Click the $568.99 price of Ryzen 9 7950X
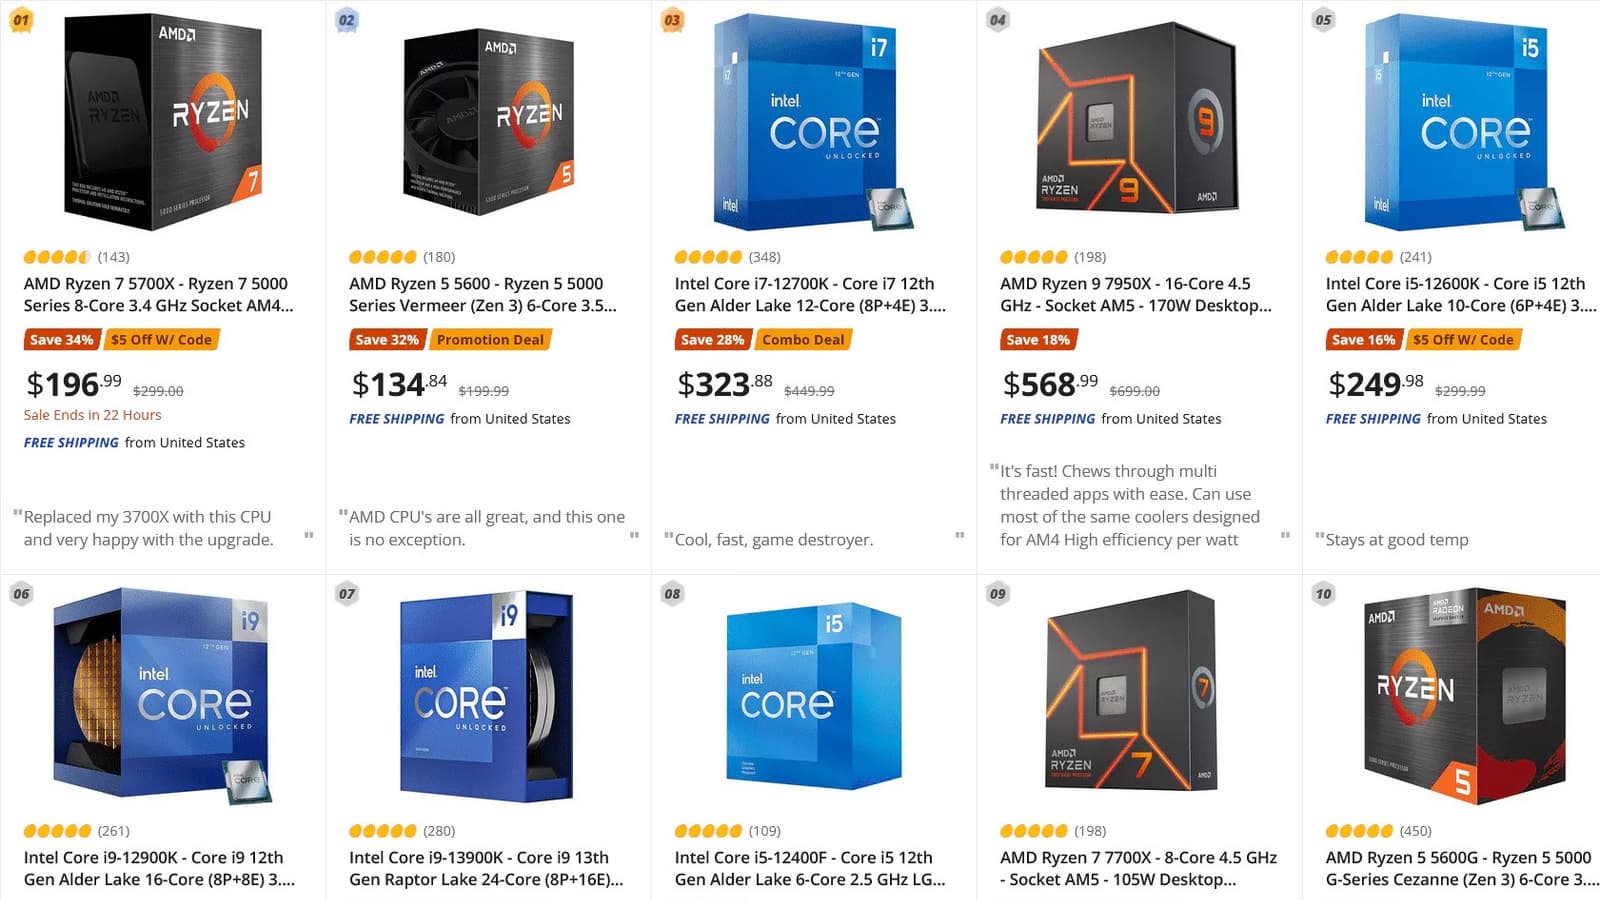This screenshot has height=900, width=1600. (x=1050, y=384)
